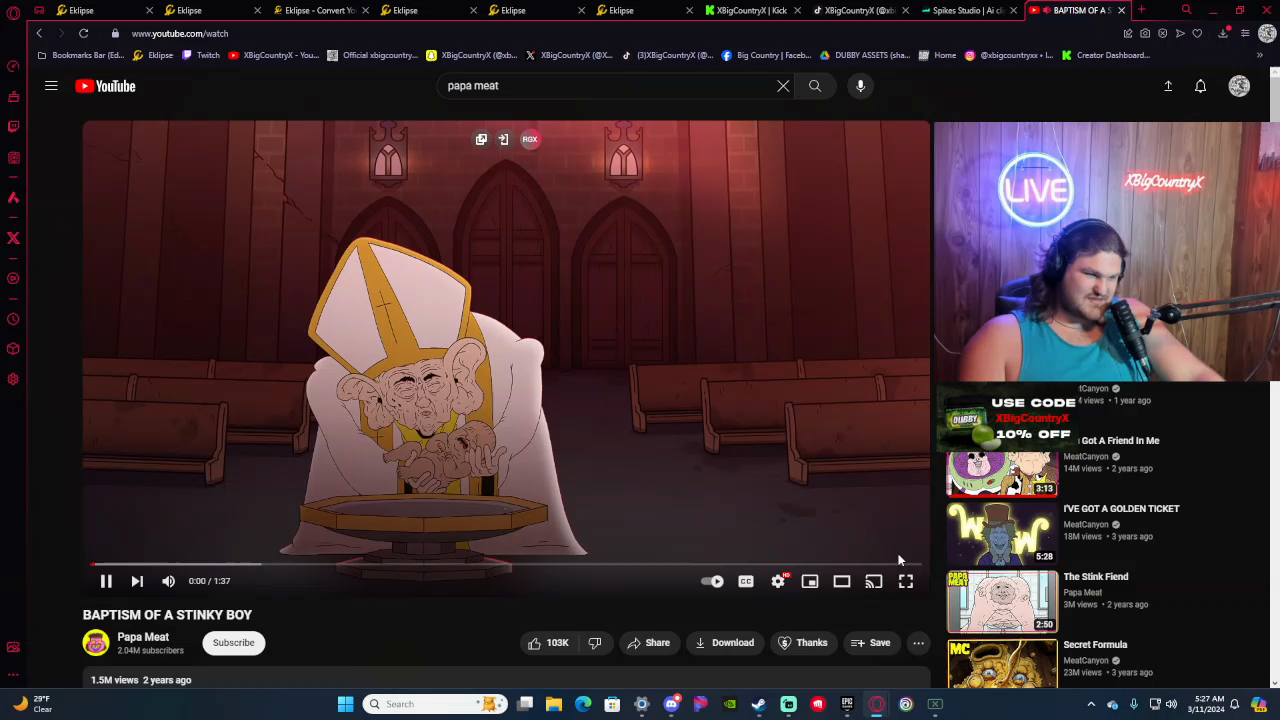Click the RGX button on the video
Screen dimensions: 1280x720
[x=530, y=139]
